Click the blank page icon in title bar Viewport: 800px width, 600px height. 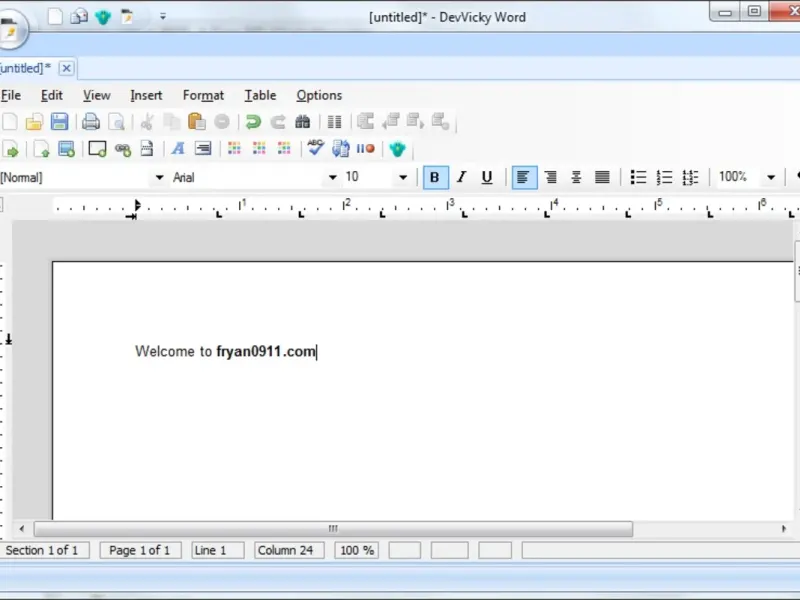[x=55, y=16]
